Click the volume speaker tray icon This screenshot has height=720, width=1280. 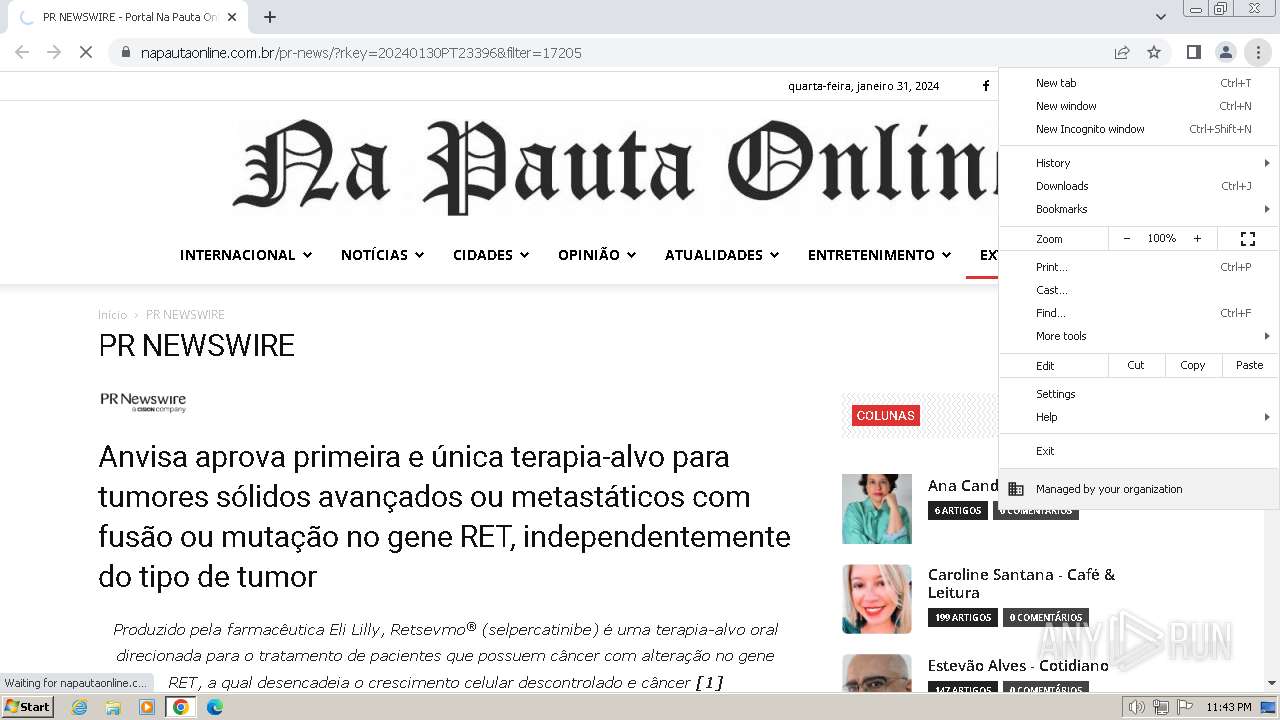click(1136, 707)
